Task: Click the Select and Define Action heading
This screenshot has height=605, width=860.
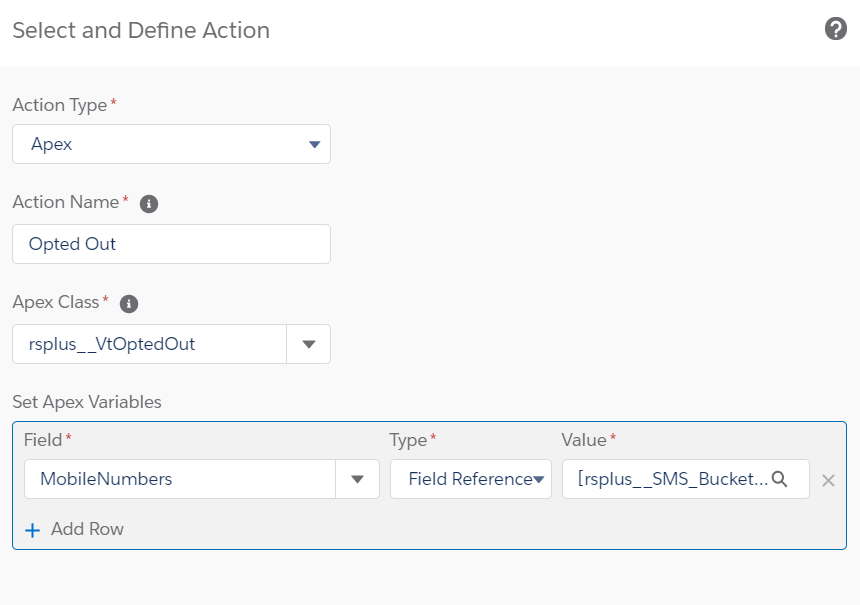Action: 141,30
